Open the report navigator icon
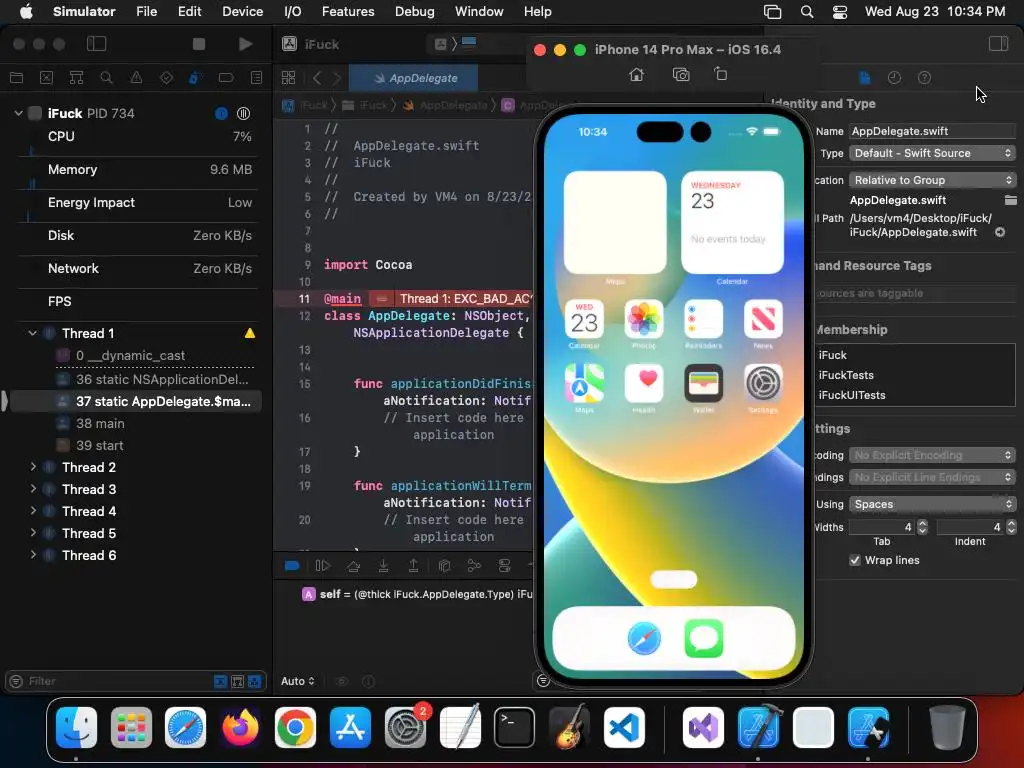This screenshot has height=768, width=1024. (257, 78)
